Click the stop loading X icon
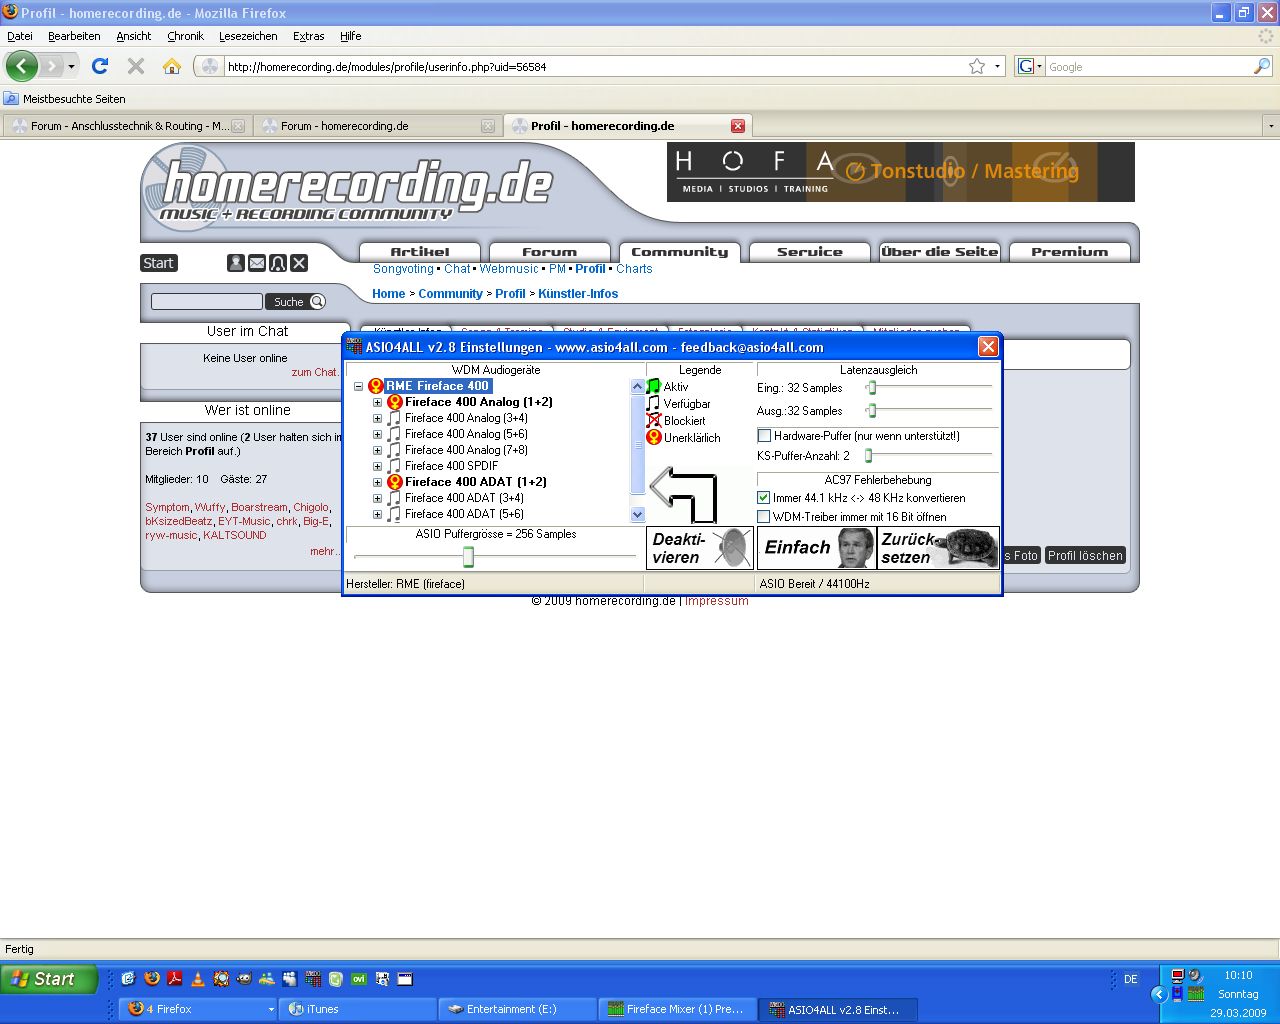This screenshot has width=1280, height=1024. tap(136, 66)
